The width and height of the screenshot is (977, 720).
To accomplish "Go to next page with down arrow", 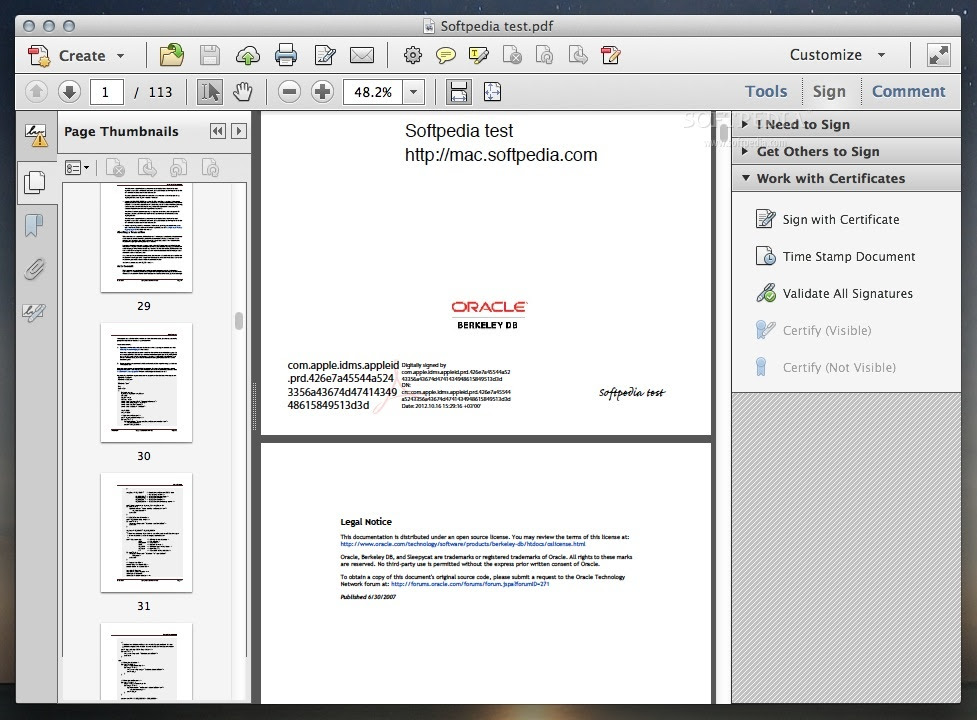I will tap(69, 92).
